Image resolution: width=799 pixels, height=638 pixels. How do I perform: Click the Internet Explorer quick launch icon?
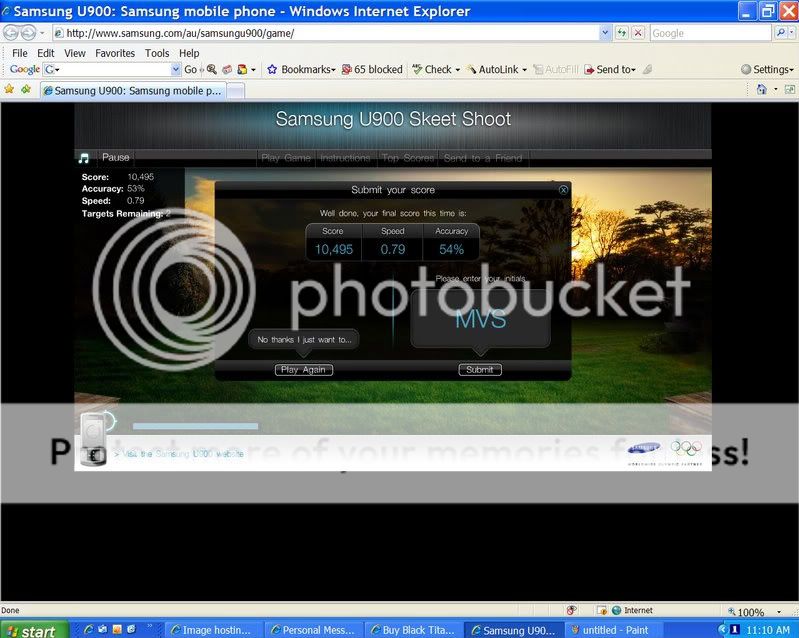click(89, 630)
